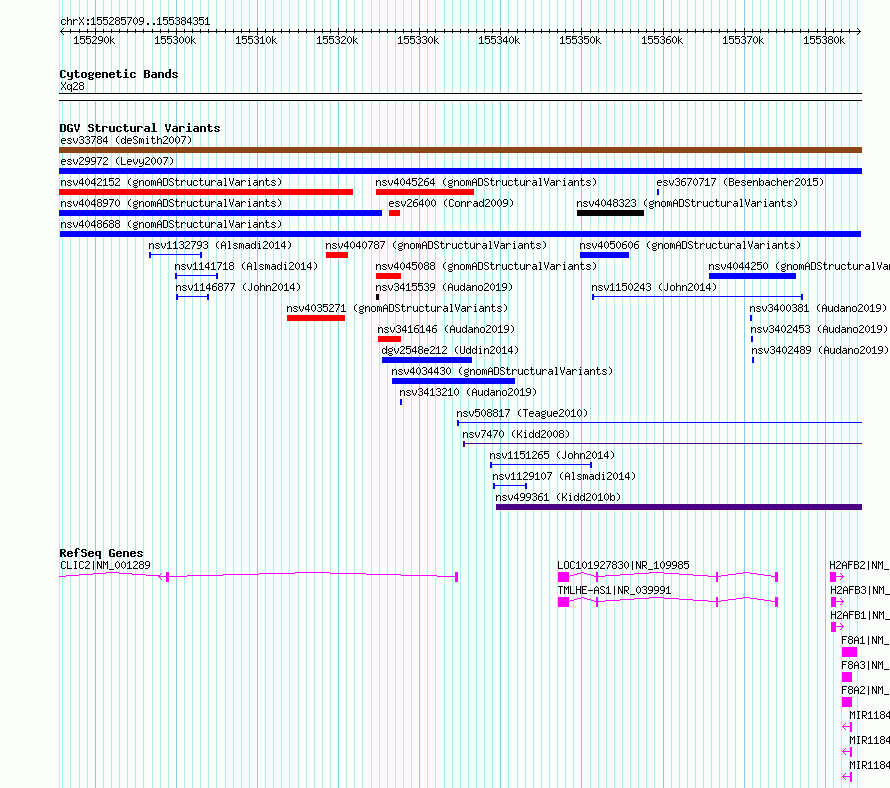Viewport: 890px width, 788px height.
Task: Click the nsv4044250 blue variant bar
Action: (x=752, y=276)
